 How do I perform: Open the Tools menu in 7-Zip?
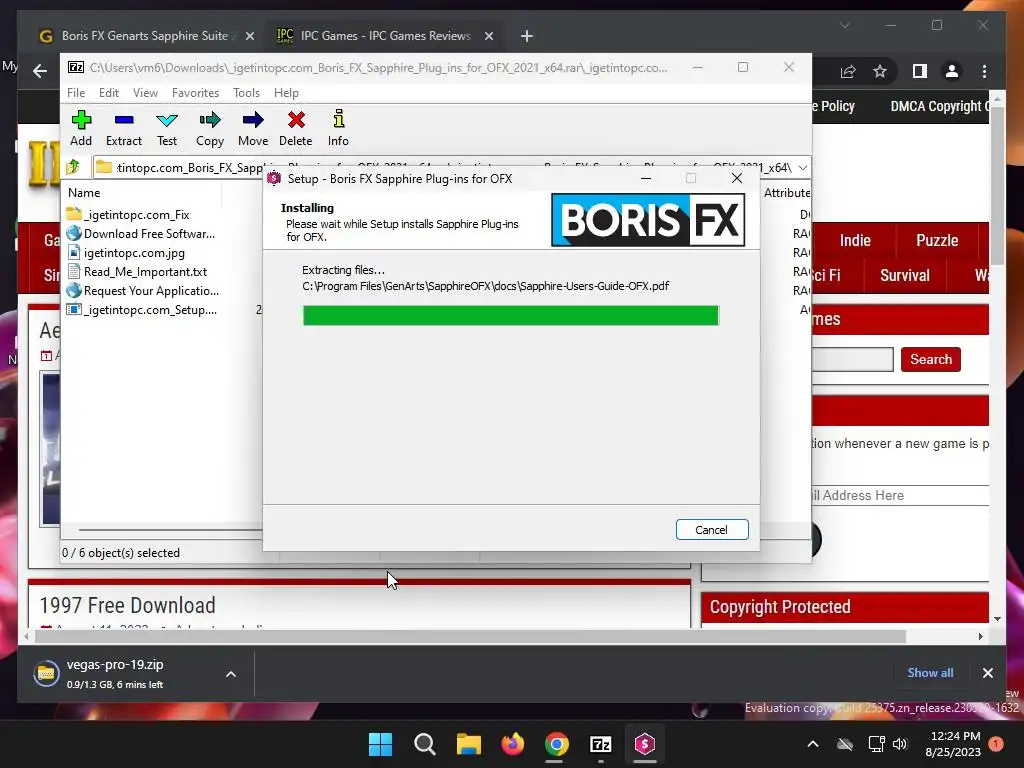pos(246,93)
